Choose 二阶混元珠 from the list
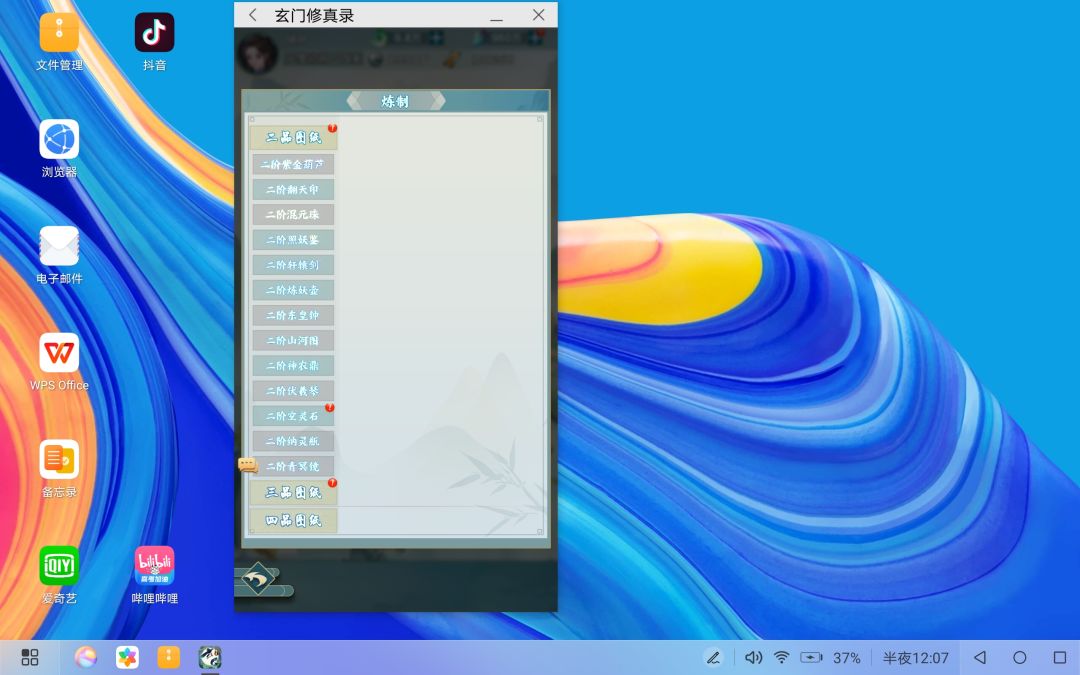 (293, 214)
